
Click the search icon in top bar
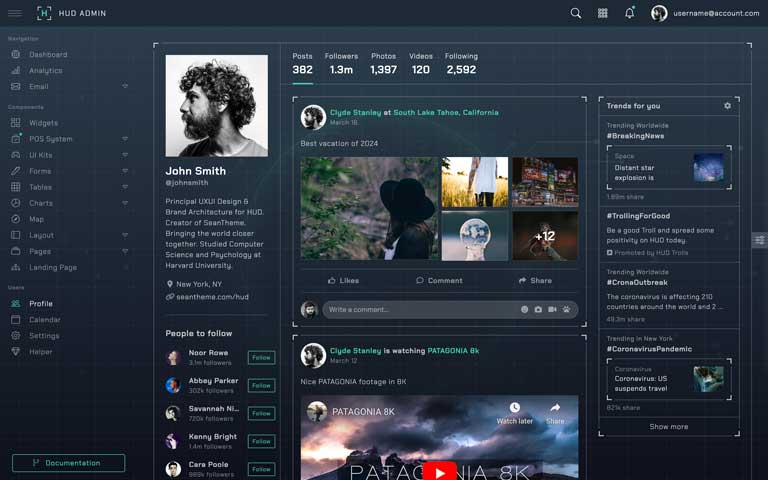(x=575, y=13)
